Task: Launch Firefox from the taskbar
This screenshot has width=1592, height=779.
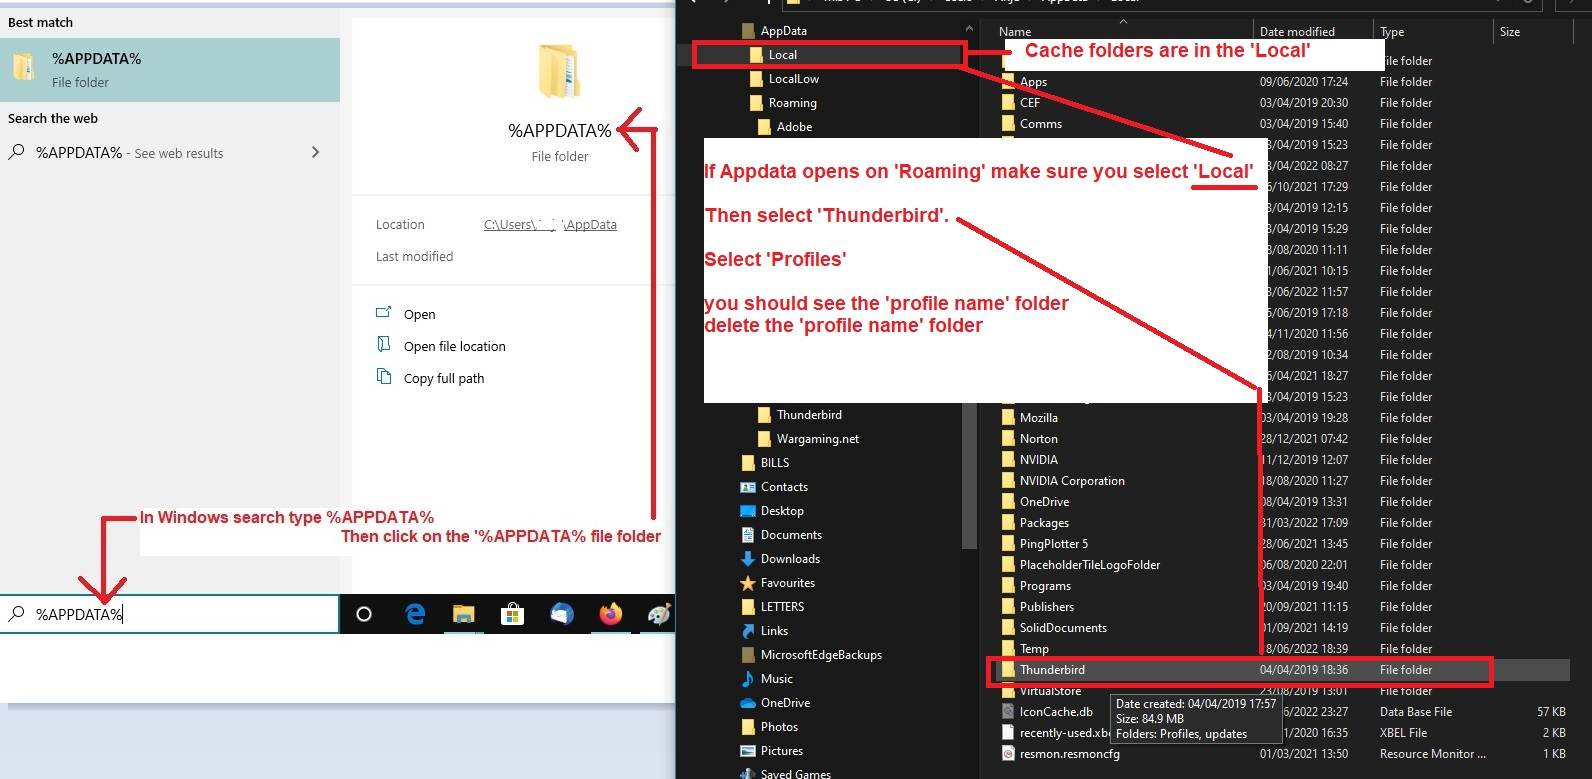Action: pyautogui.click(x=611, y=614)
